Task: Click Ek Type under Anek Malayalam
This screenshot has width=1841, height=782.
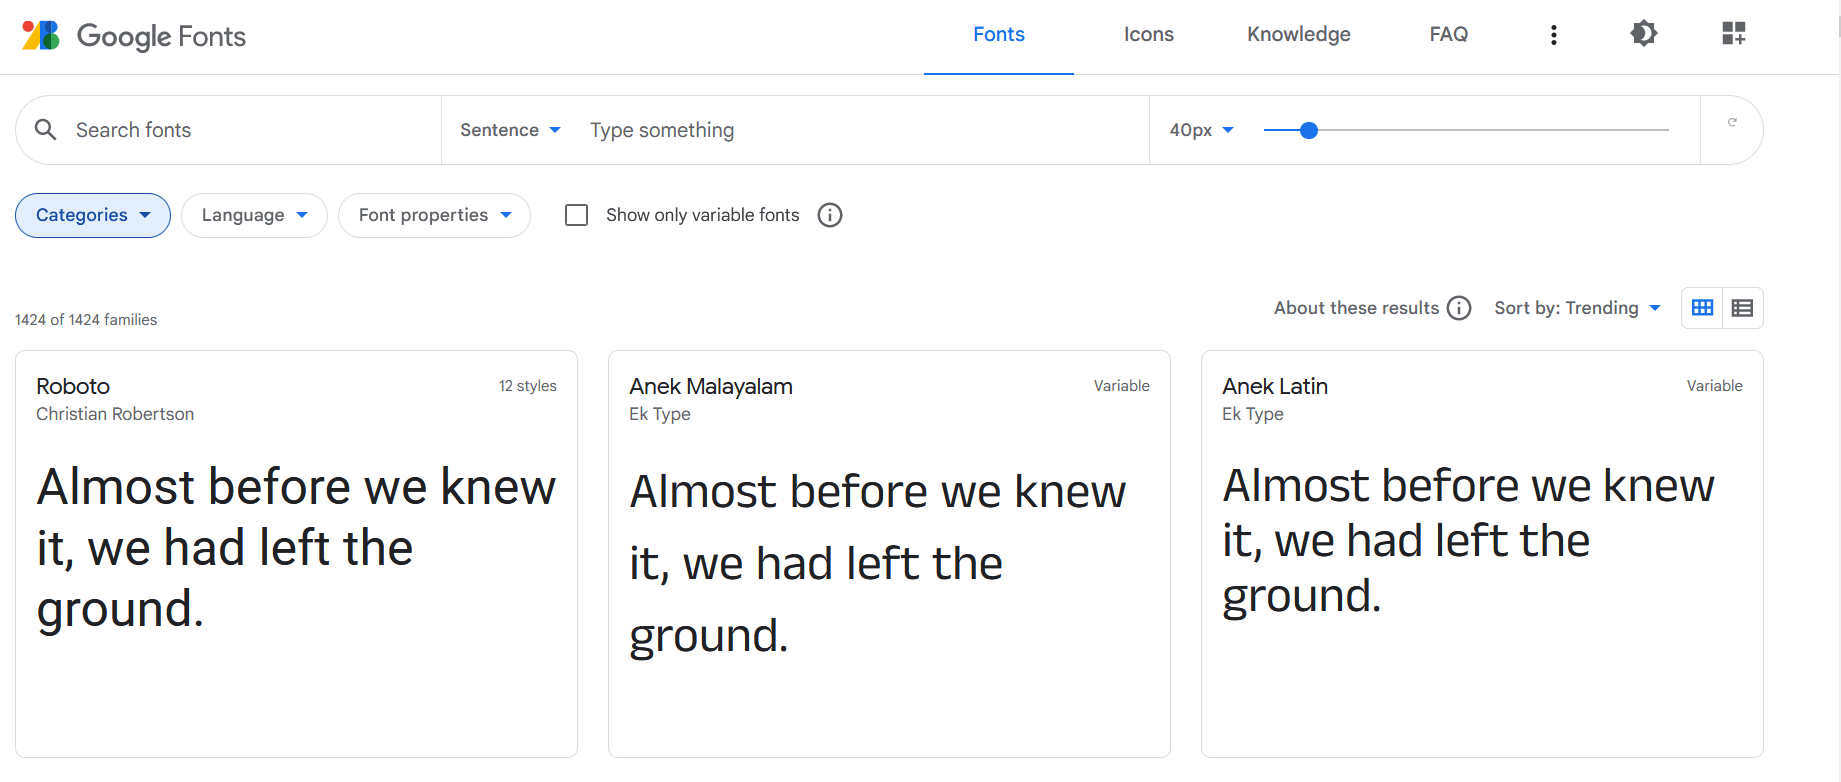Action: [x=660, y=414]
